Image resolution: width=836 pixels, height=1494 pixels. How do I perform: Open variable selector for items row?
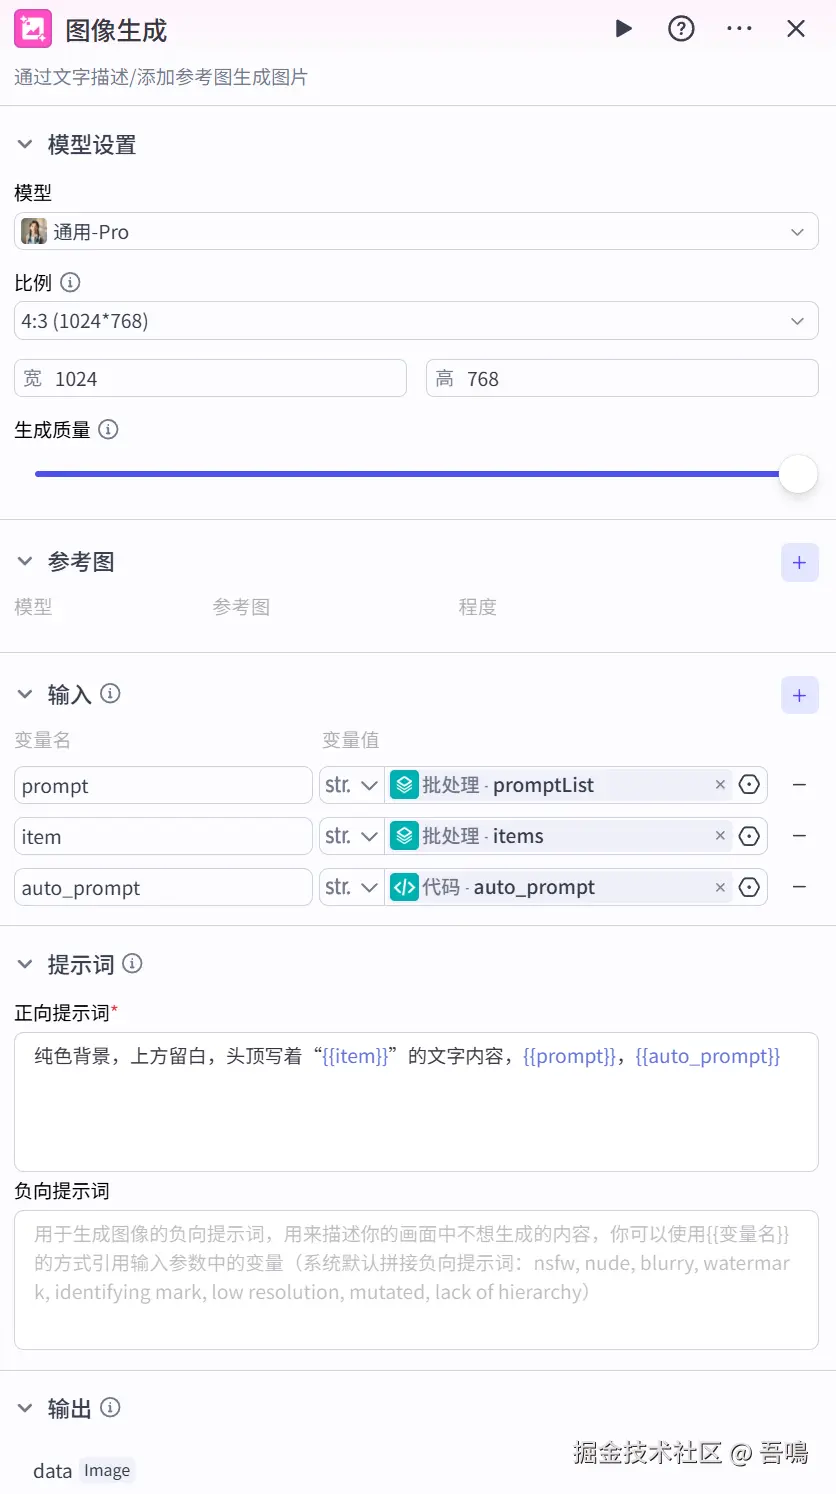(x=749, y=837)
